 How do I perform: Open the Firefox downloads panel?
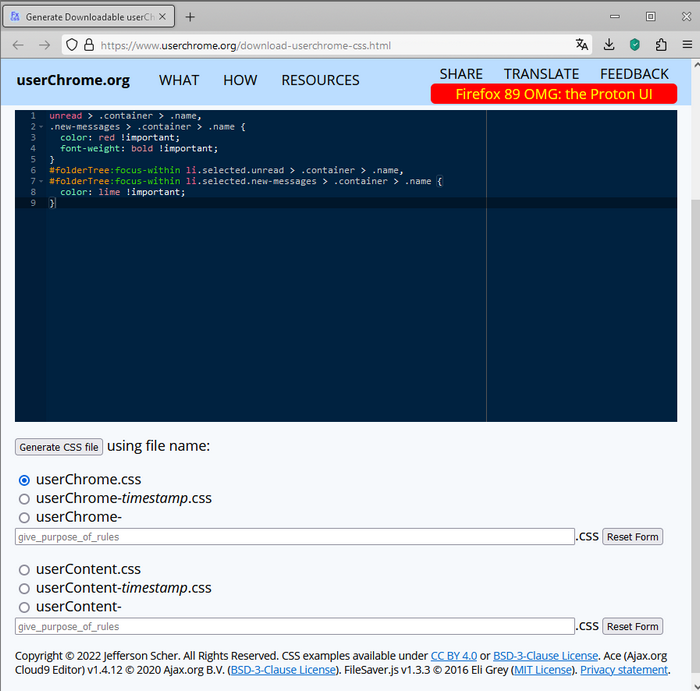click(x=609, y=45)
